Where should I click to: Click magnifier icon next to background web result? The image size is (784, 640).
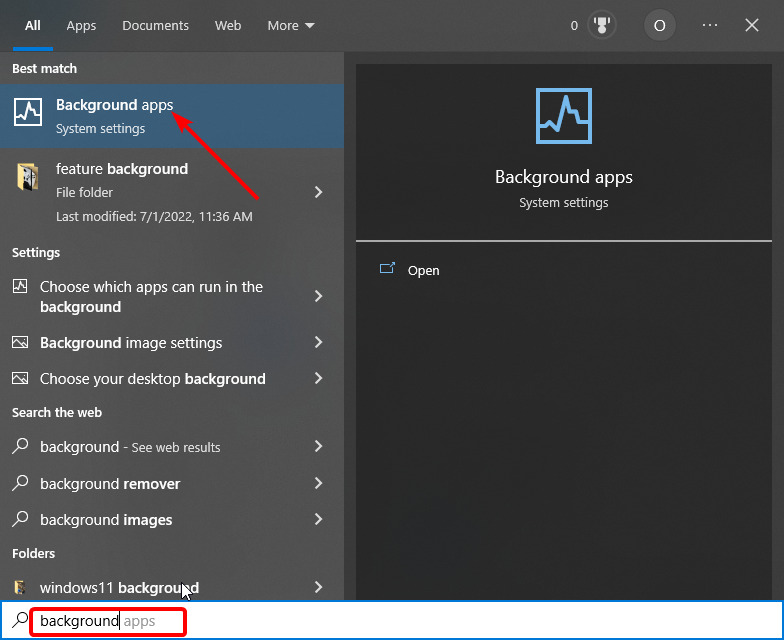point(20,446)
